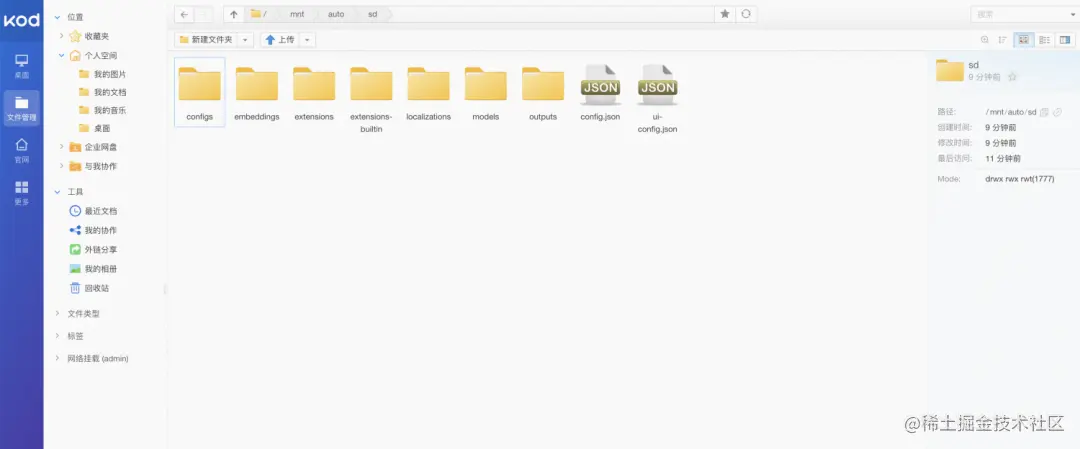Select 收藏夹 in sidebar
Screen dimensions: 1080x449
point(89,36)
